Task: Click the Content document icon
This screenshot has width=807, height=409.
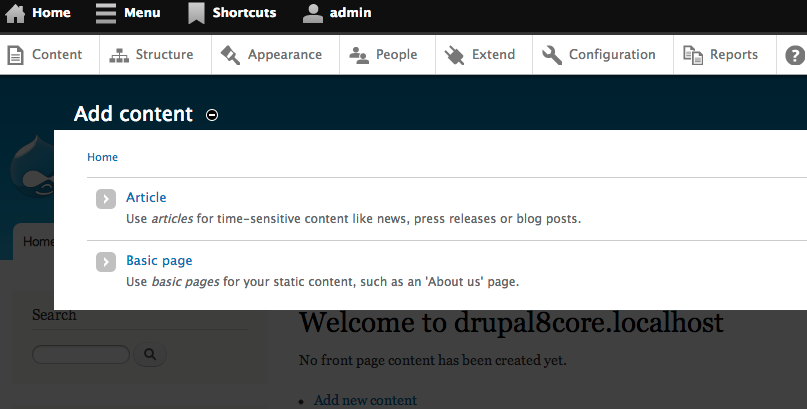Action: tap(15, 55)
